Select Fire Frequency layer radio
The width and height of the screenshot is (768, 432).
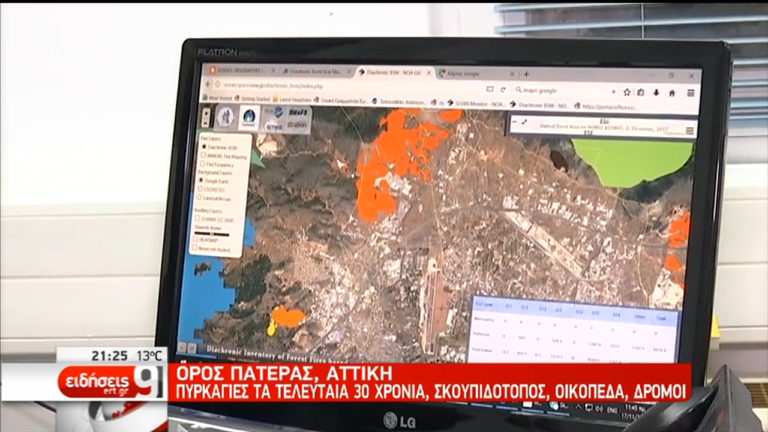pos(203,165)
